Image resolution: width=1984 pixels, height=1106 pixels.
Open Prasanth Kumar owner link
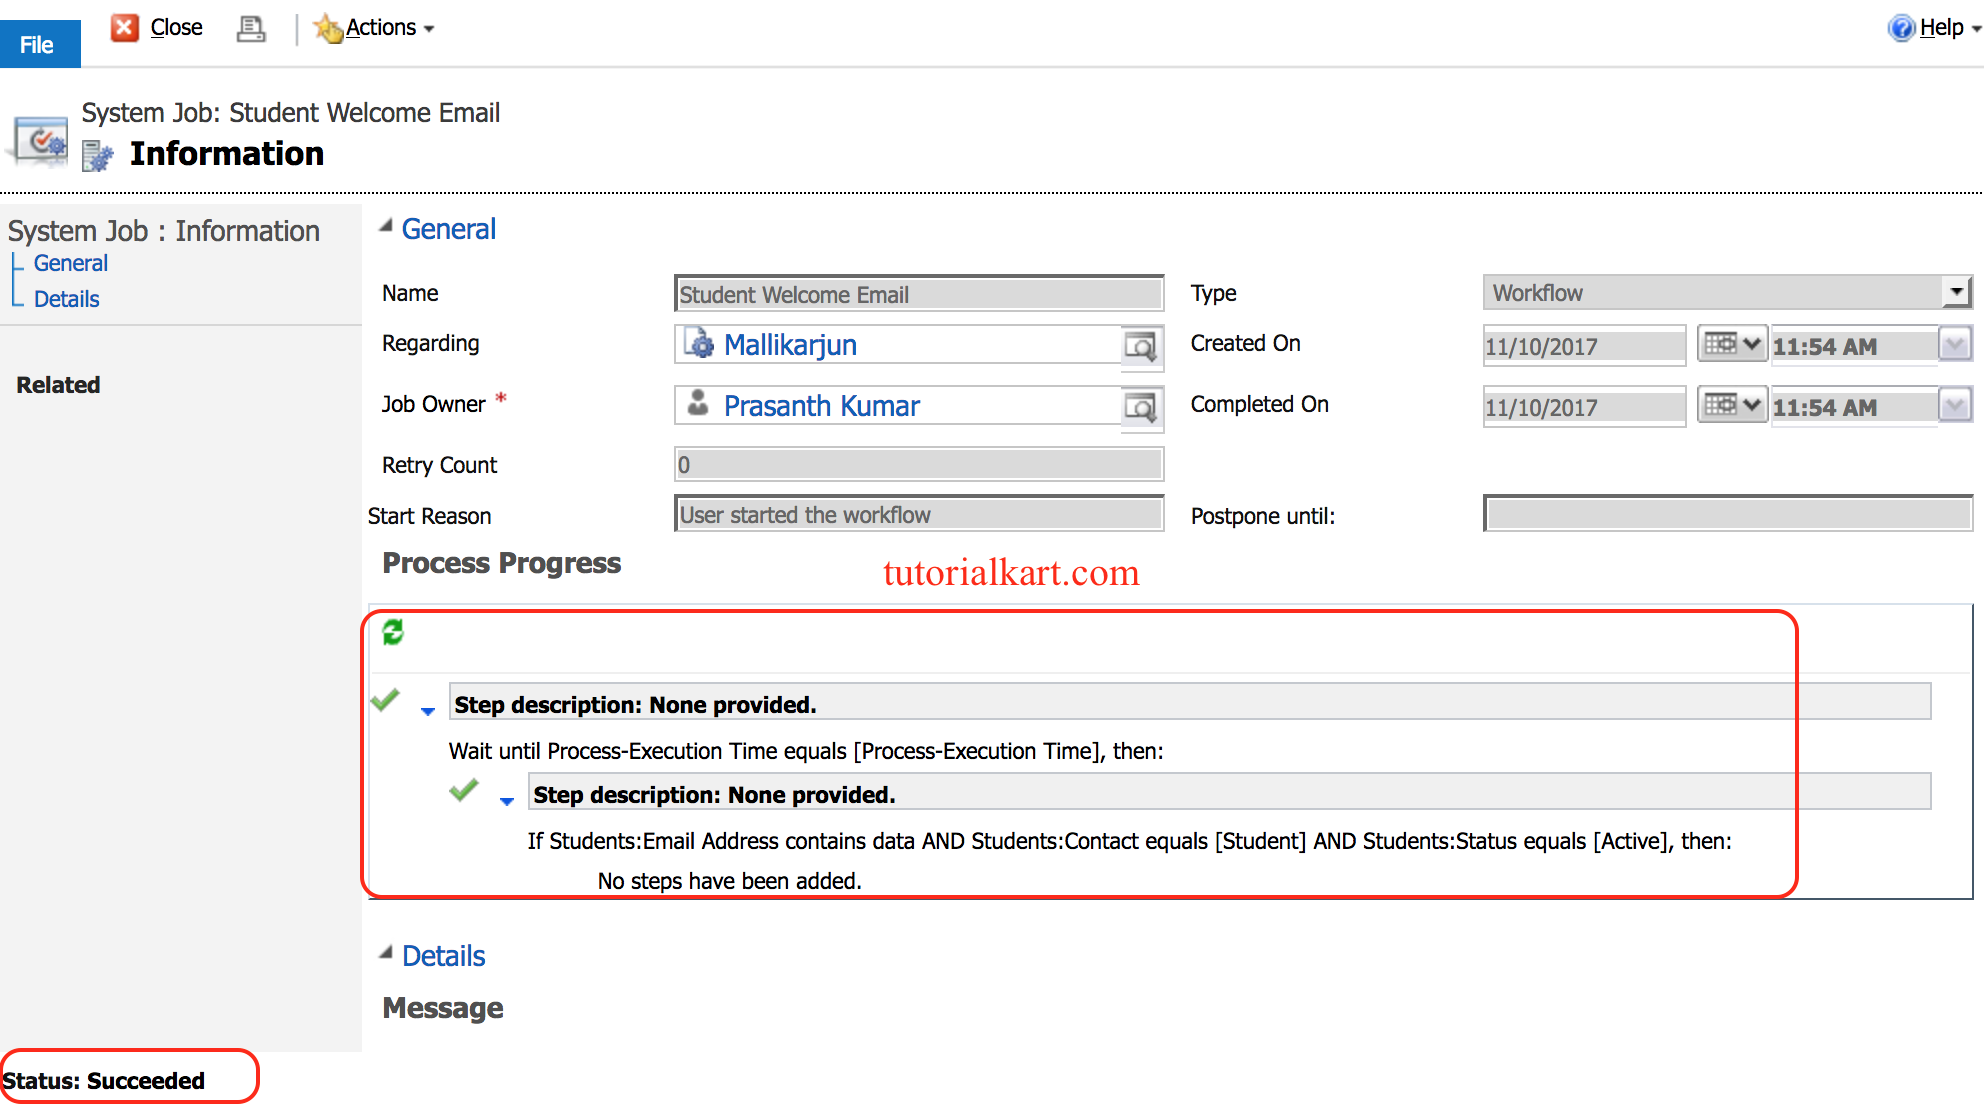pos(821,406)
